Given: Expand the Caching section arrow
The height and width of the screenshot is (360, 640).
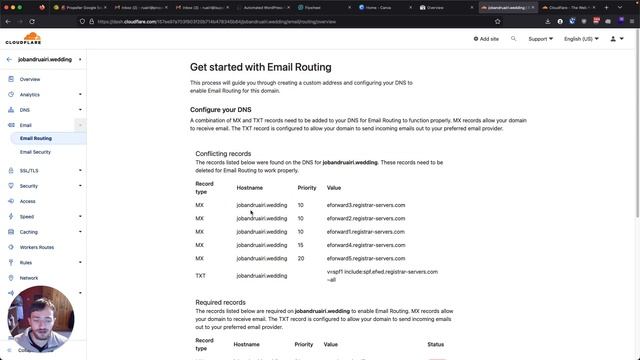Looking at the screenshot, I should pos(80,231).
